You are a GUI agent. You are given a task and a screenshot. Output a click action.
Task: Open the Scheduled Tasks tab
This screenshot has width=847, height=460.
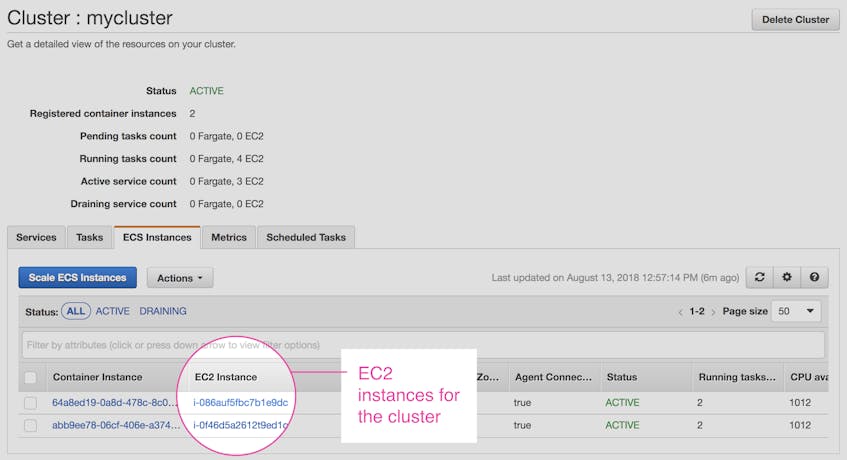306,238
